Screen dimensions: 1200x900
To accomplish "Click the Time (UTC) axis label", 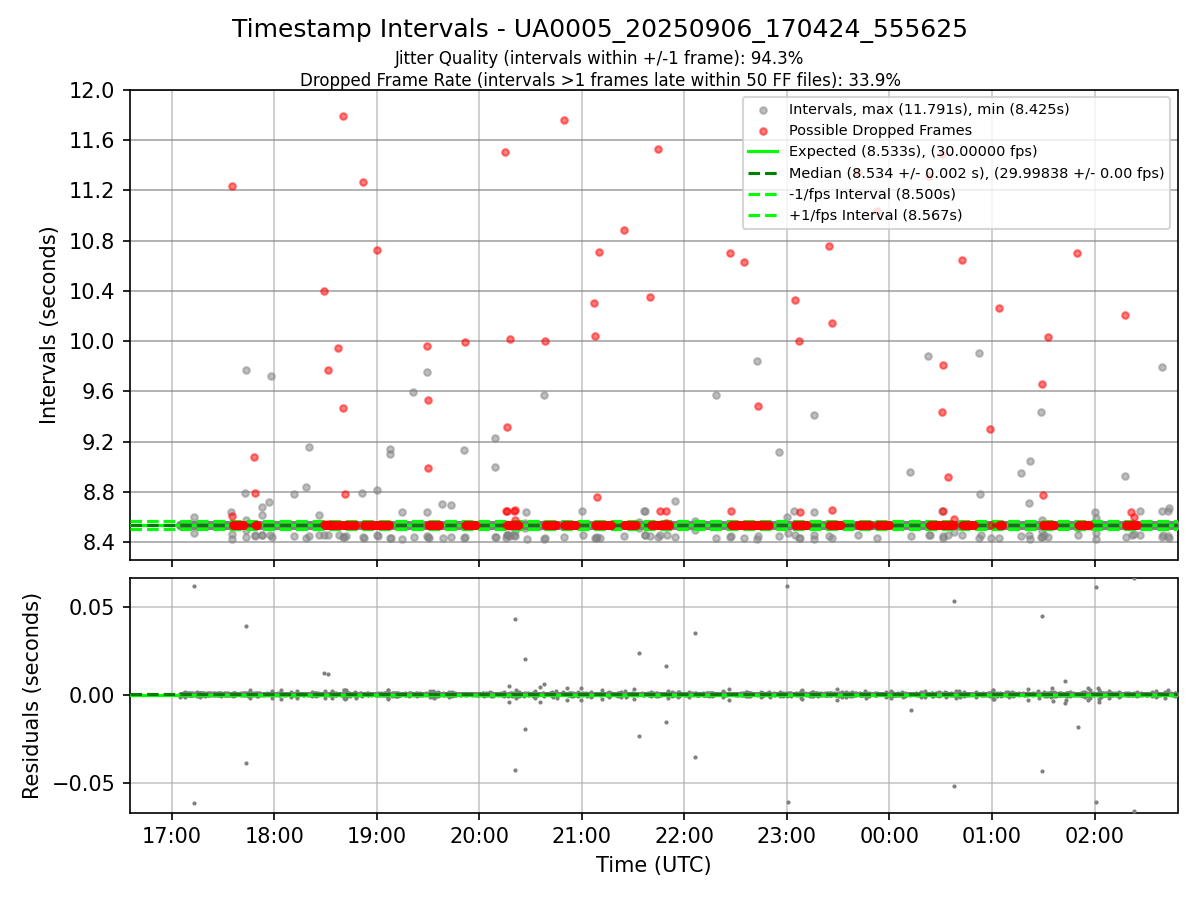I will point(653,865).
